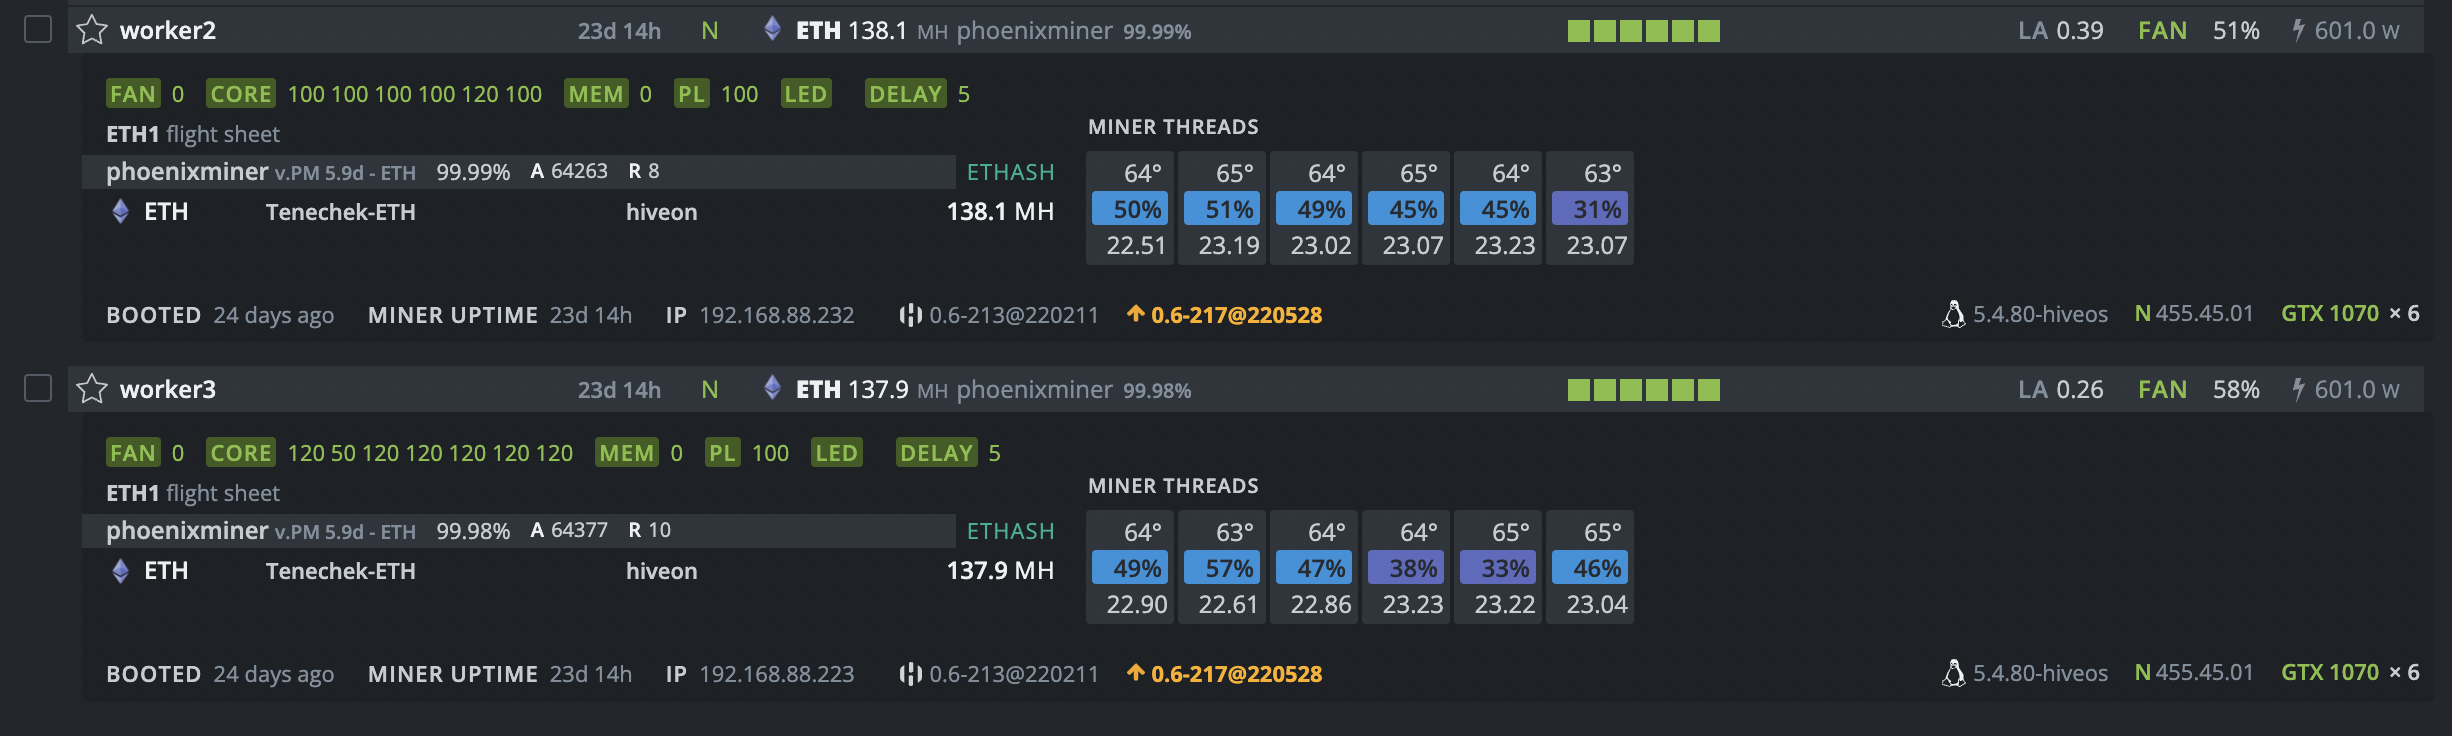
Task: Click the Ethereum icon in worker2 header
Action: click(x=772, y=29)
